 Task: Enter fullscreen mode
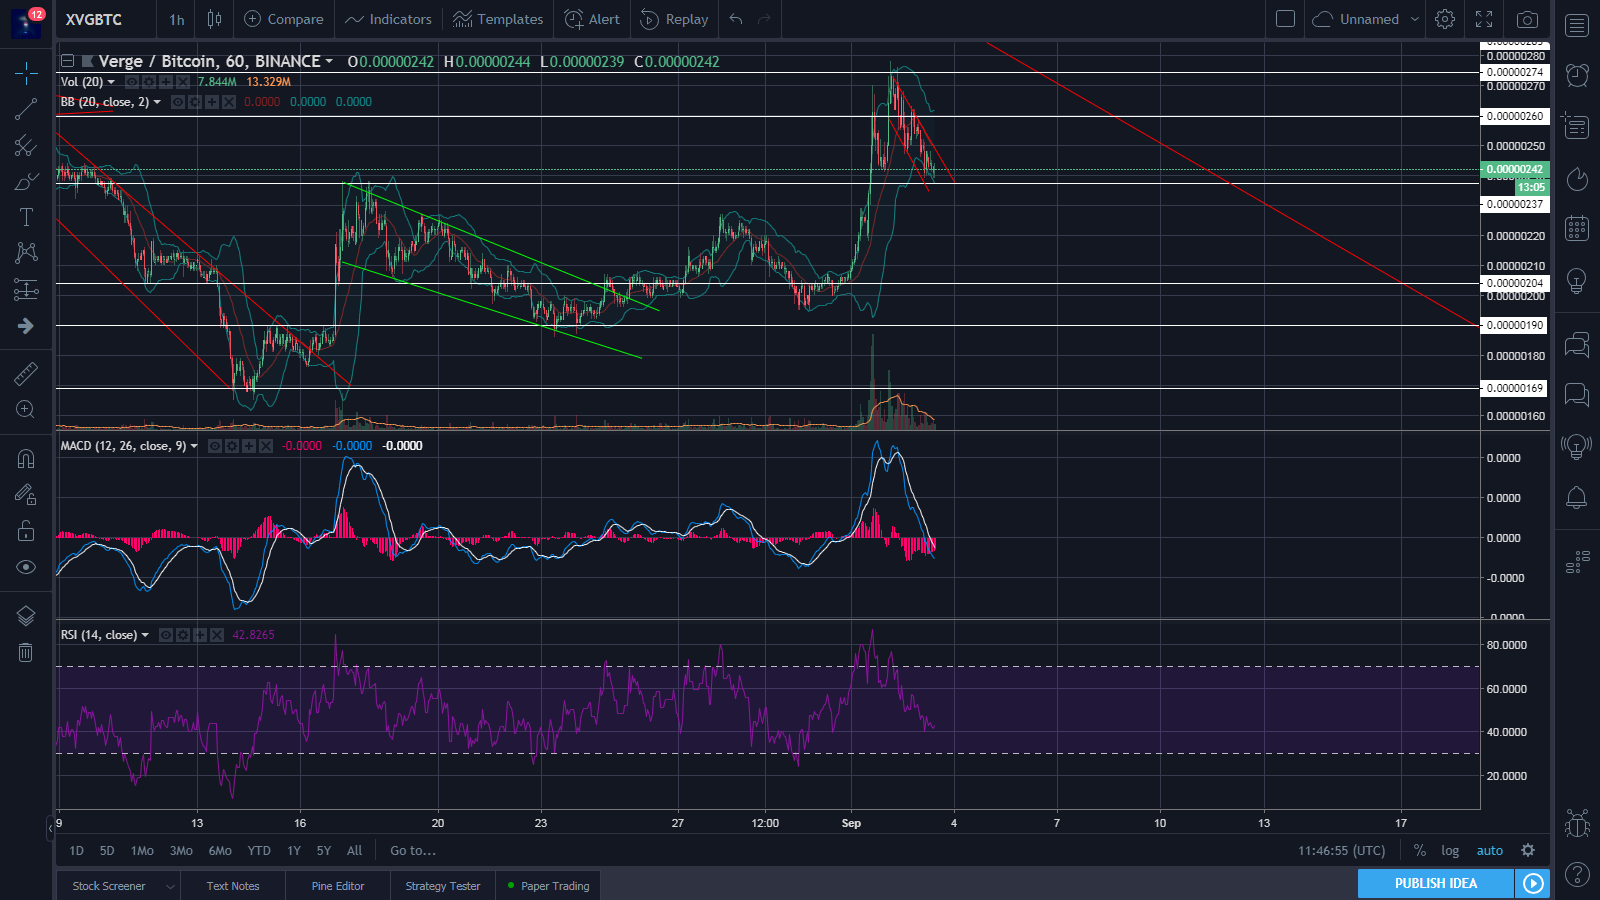coord(1484,19)
